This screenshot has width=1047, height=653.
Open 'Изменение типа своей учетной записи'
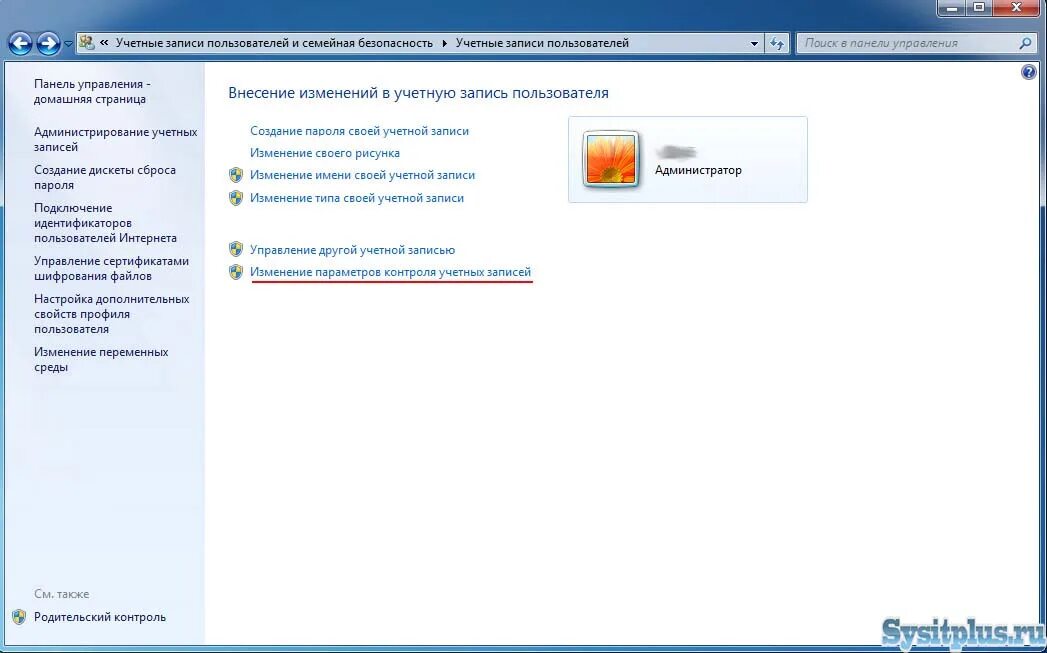coord(357,198)
